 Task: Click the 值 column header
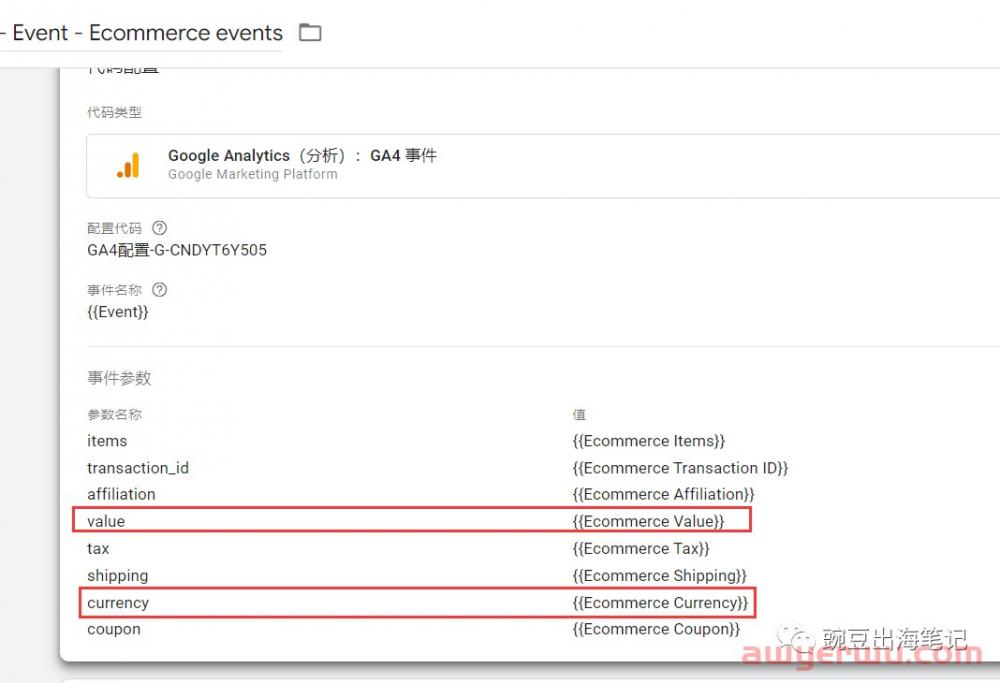579,415
